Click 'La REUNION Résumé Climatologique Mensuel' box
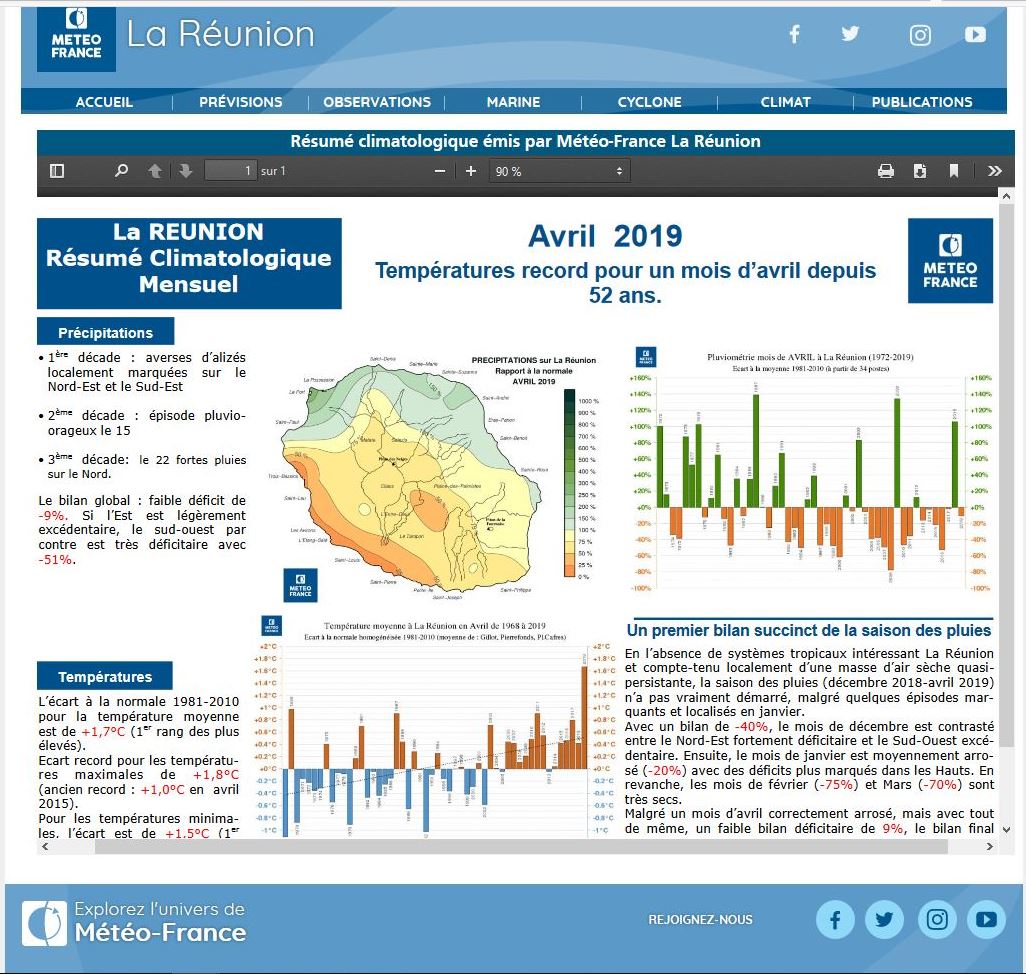The height and width of the screenshot is (974, 1026). tap(189, 263)
